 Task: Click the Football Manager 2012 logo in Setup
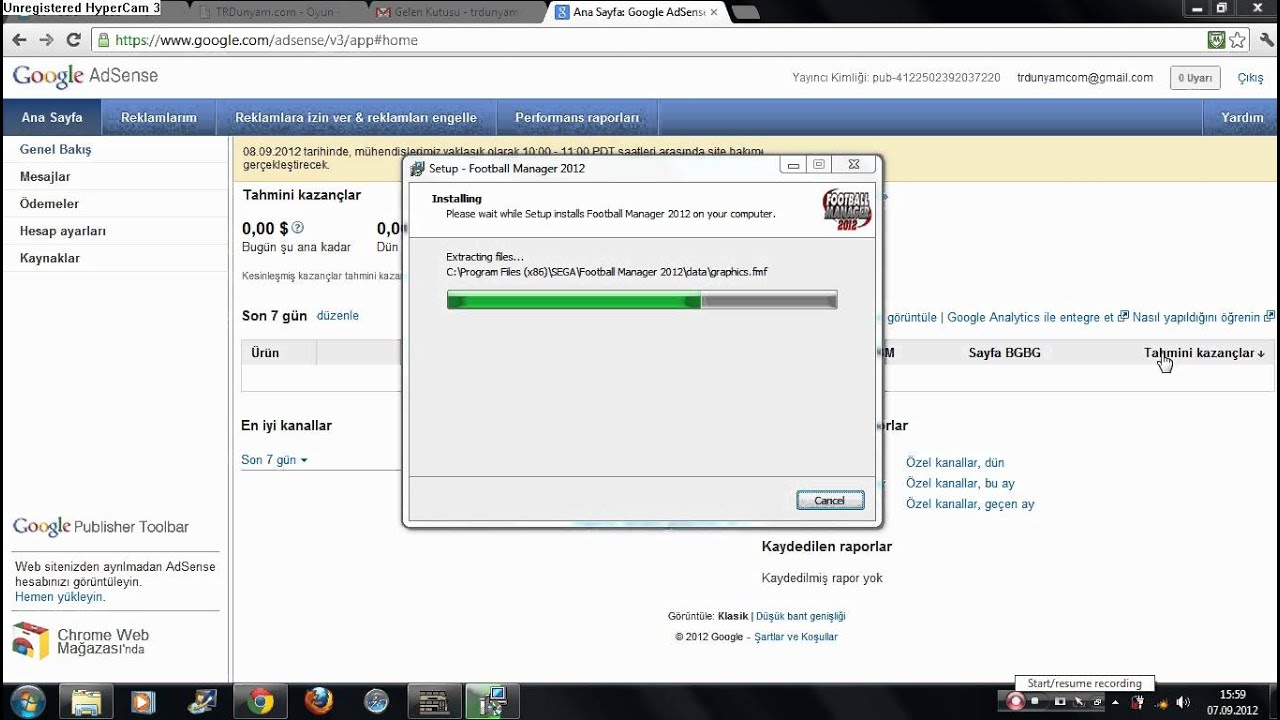coord(847,209)
